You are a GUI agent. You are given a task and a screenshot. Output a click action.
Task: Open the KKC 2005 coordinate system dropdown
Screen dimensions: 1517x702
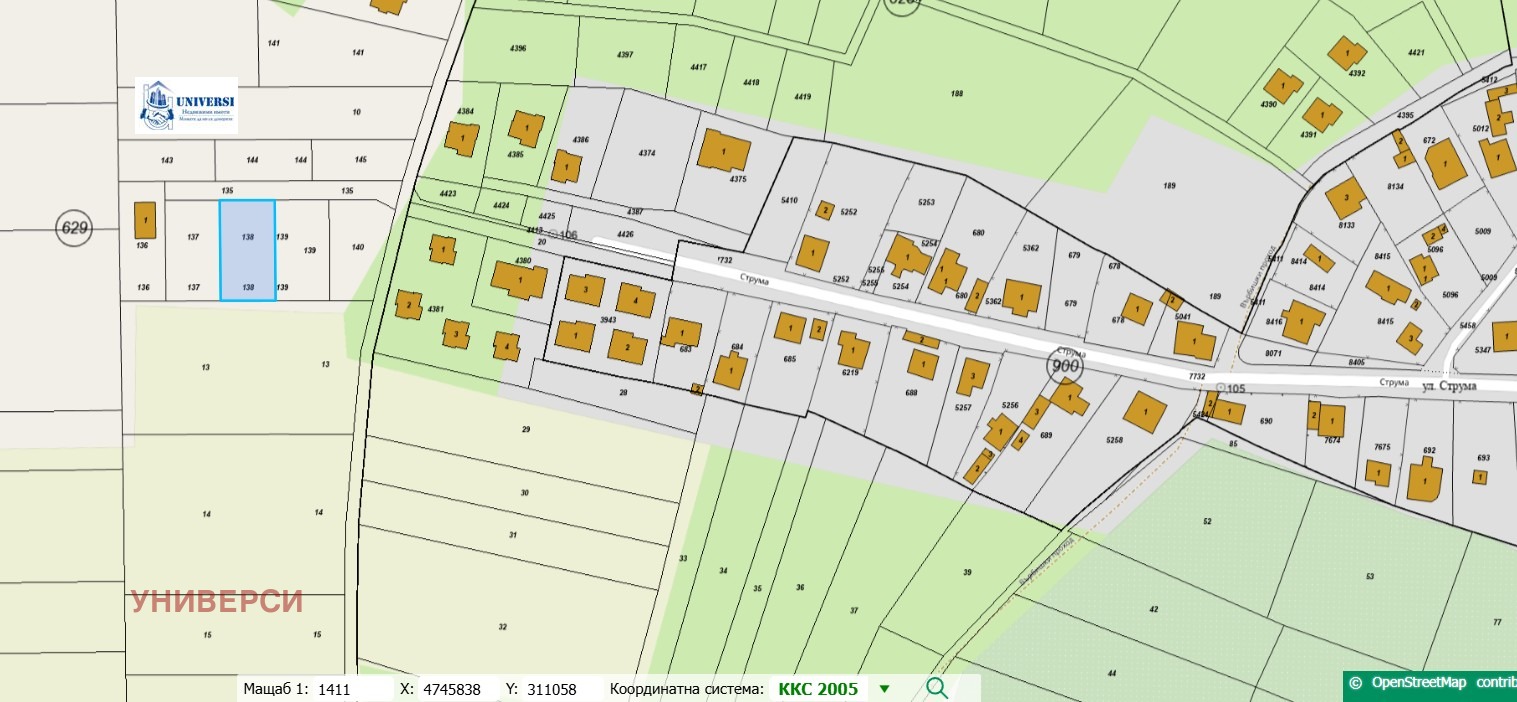tap(818, 689)
